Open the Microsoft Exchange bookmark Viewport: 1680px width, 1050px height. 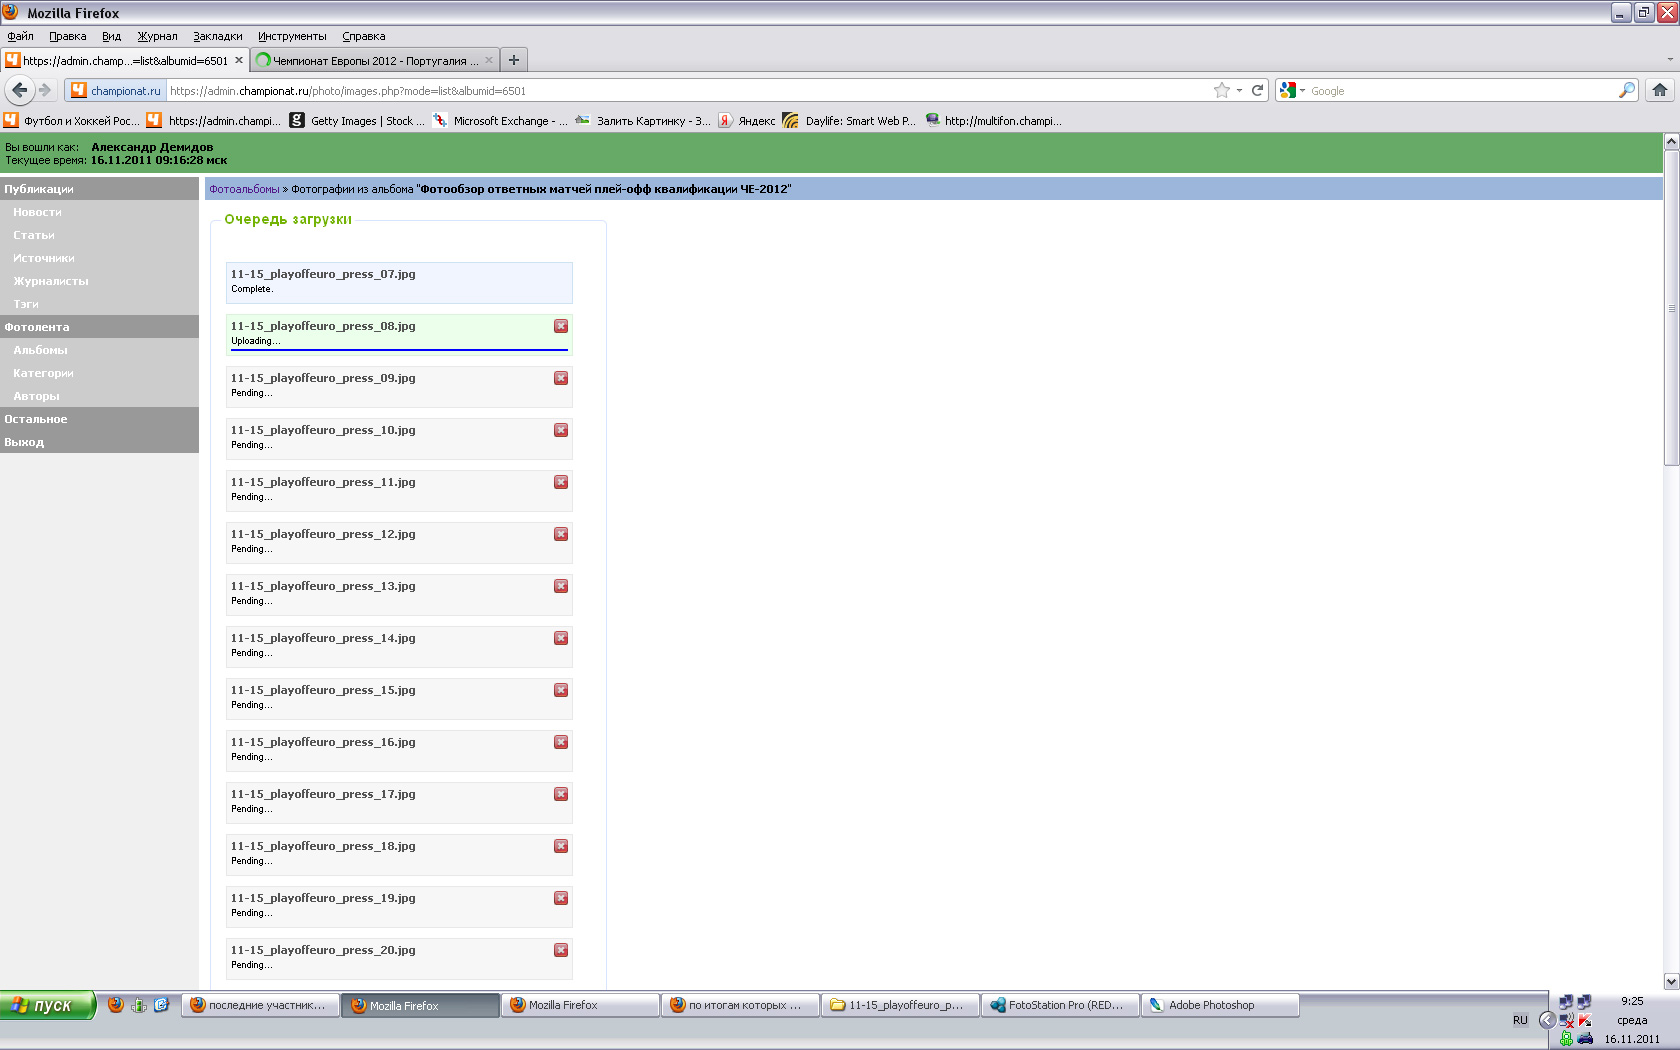500,120
